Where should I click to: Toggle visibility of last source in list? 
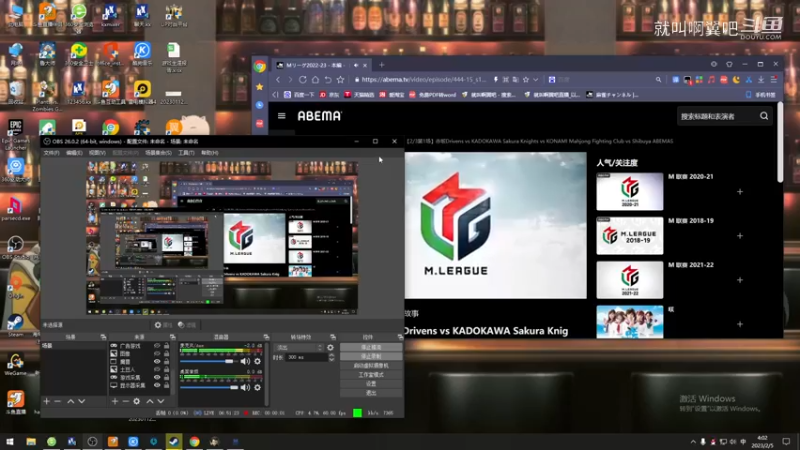(x=157, y=385)
